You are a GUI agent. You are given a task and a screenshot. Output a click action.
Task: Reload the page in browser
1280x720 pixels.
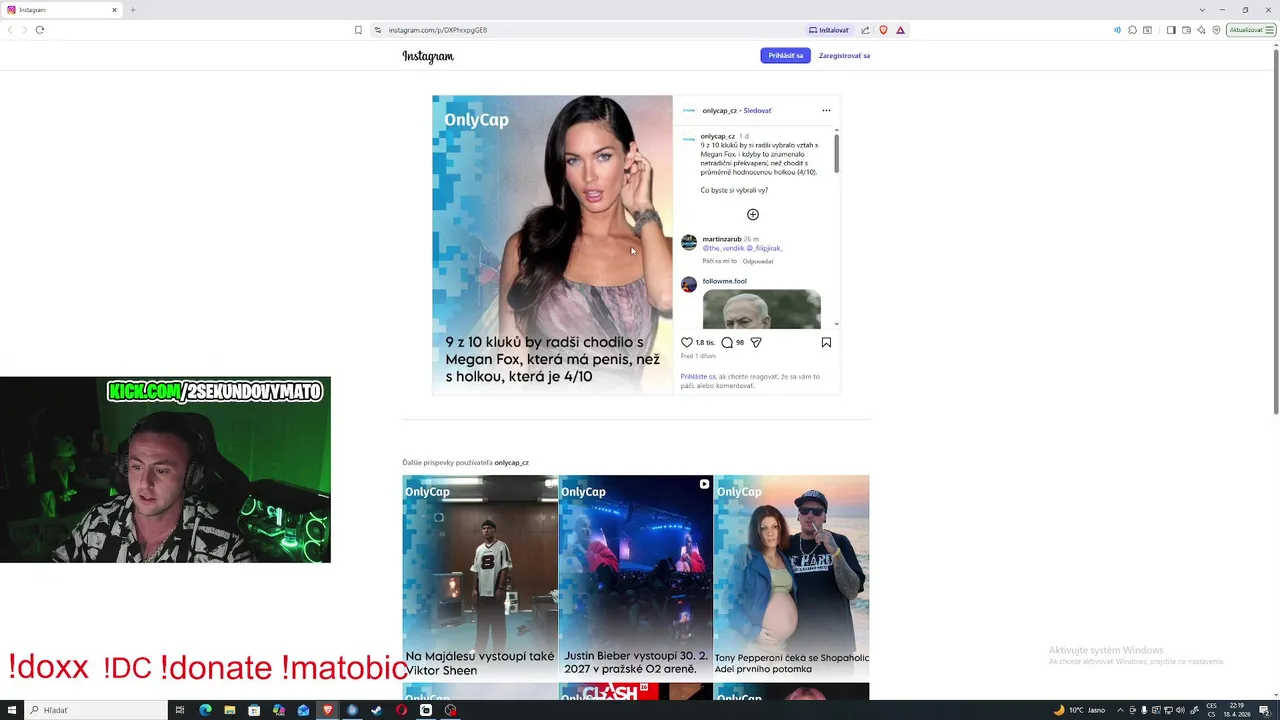[40, 30]
